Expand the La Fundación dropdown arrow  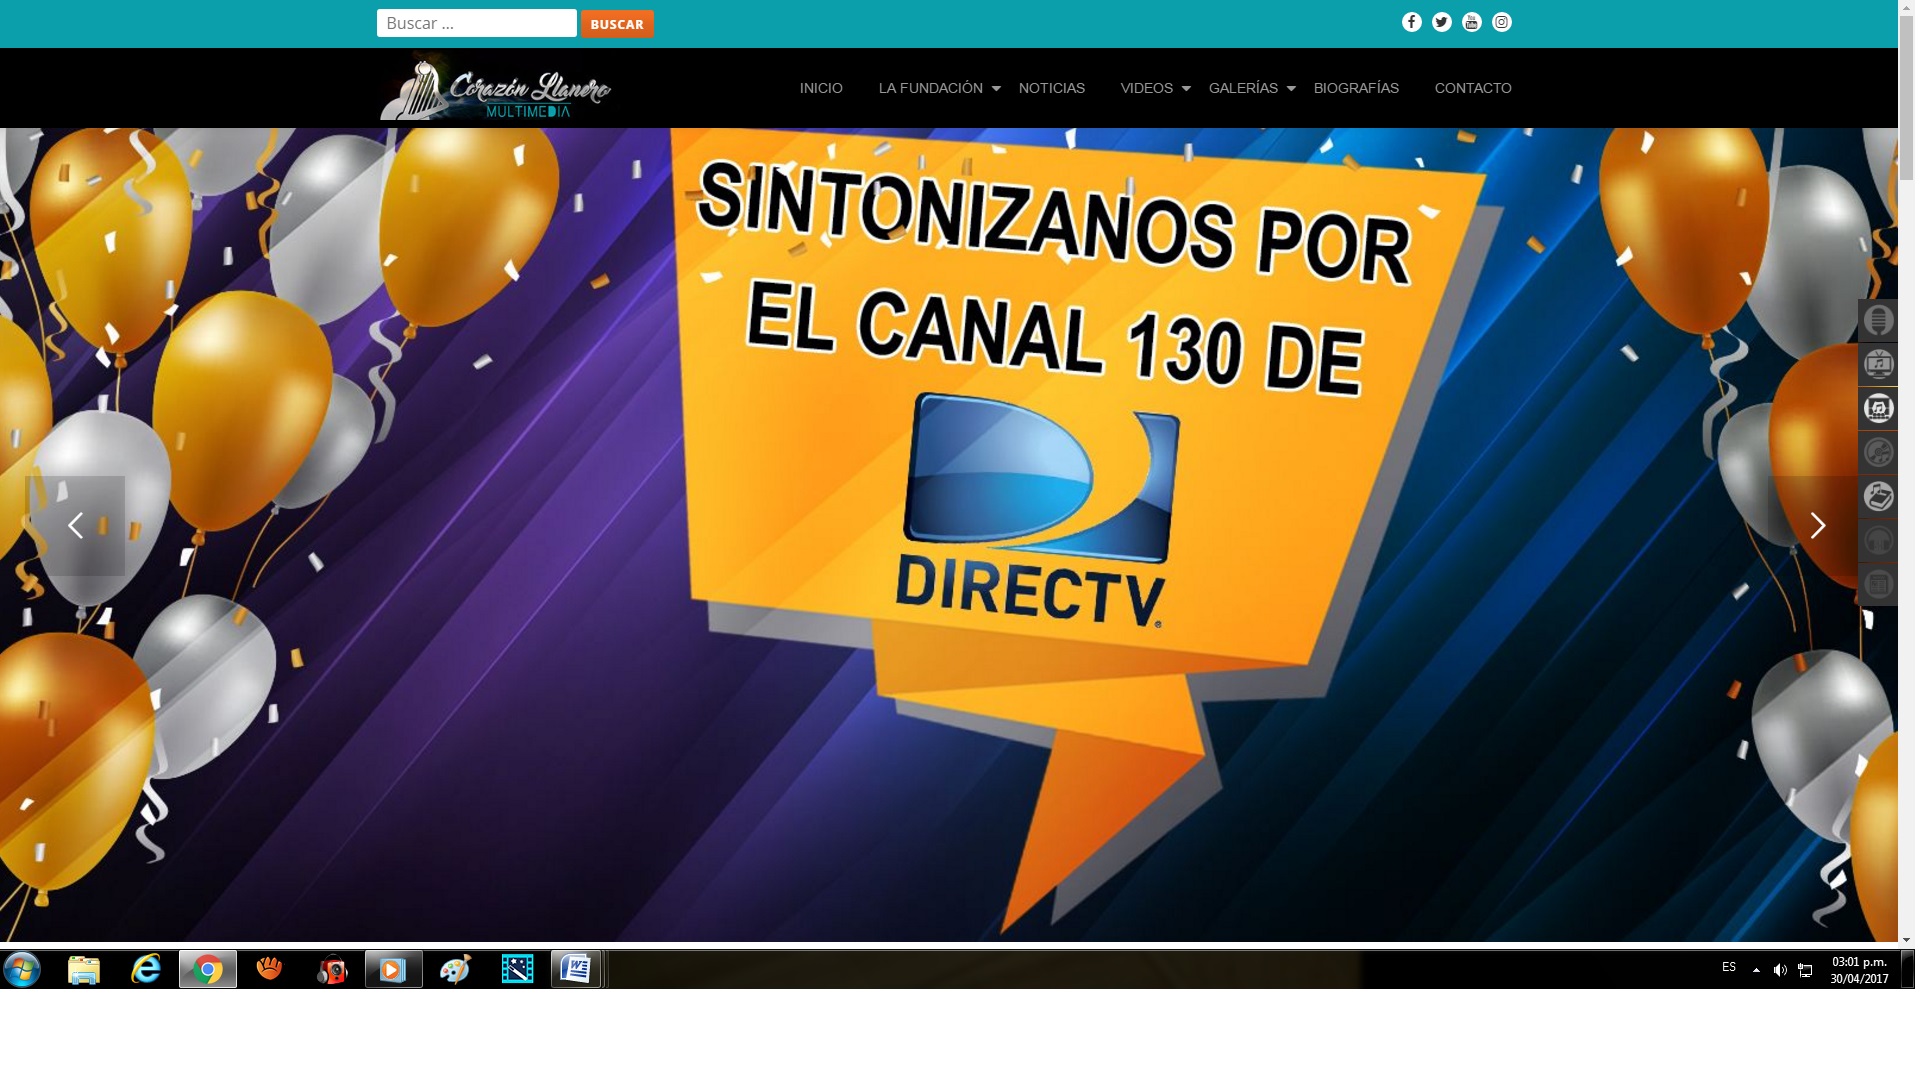tap(996, 89)
